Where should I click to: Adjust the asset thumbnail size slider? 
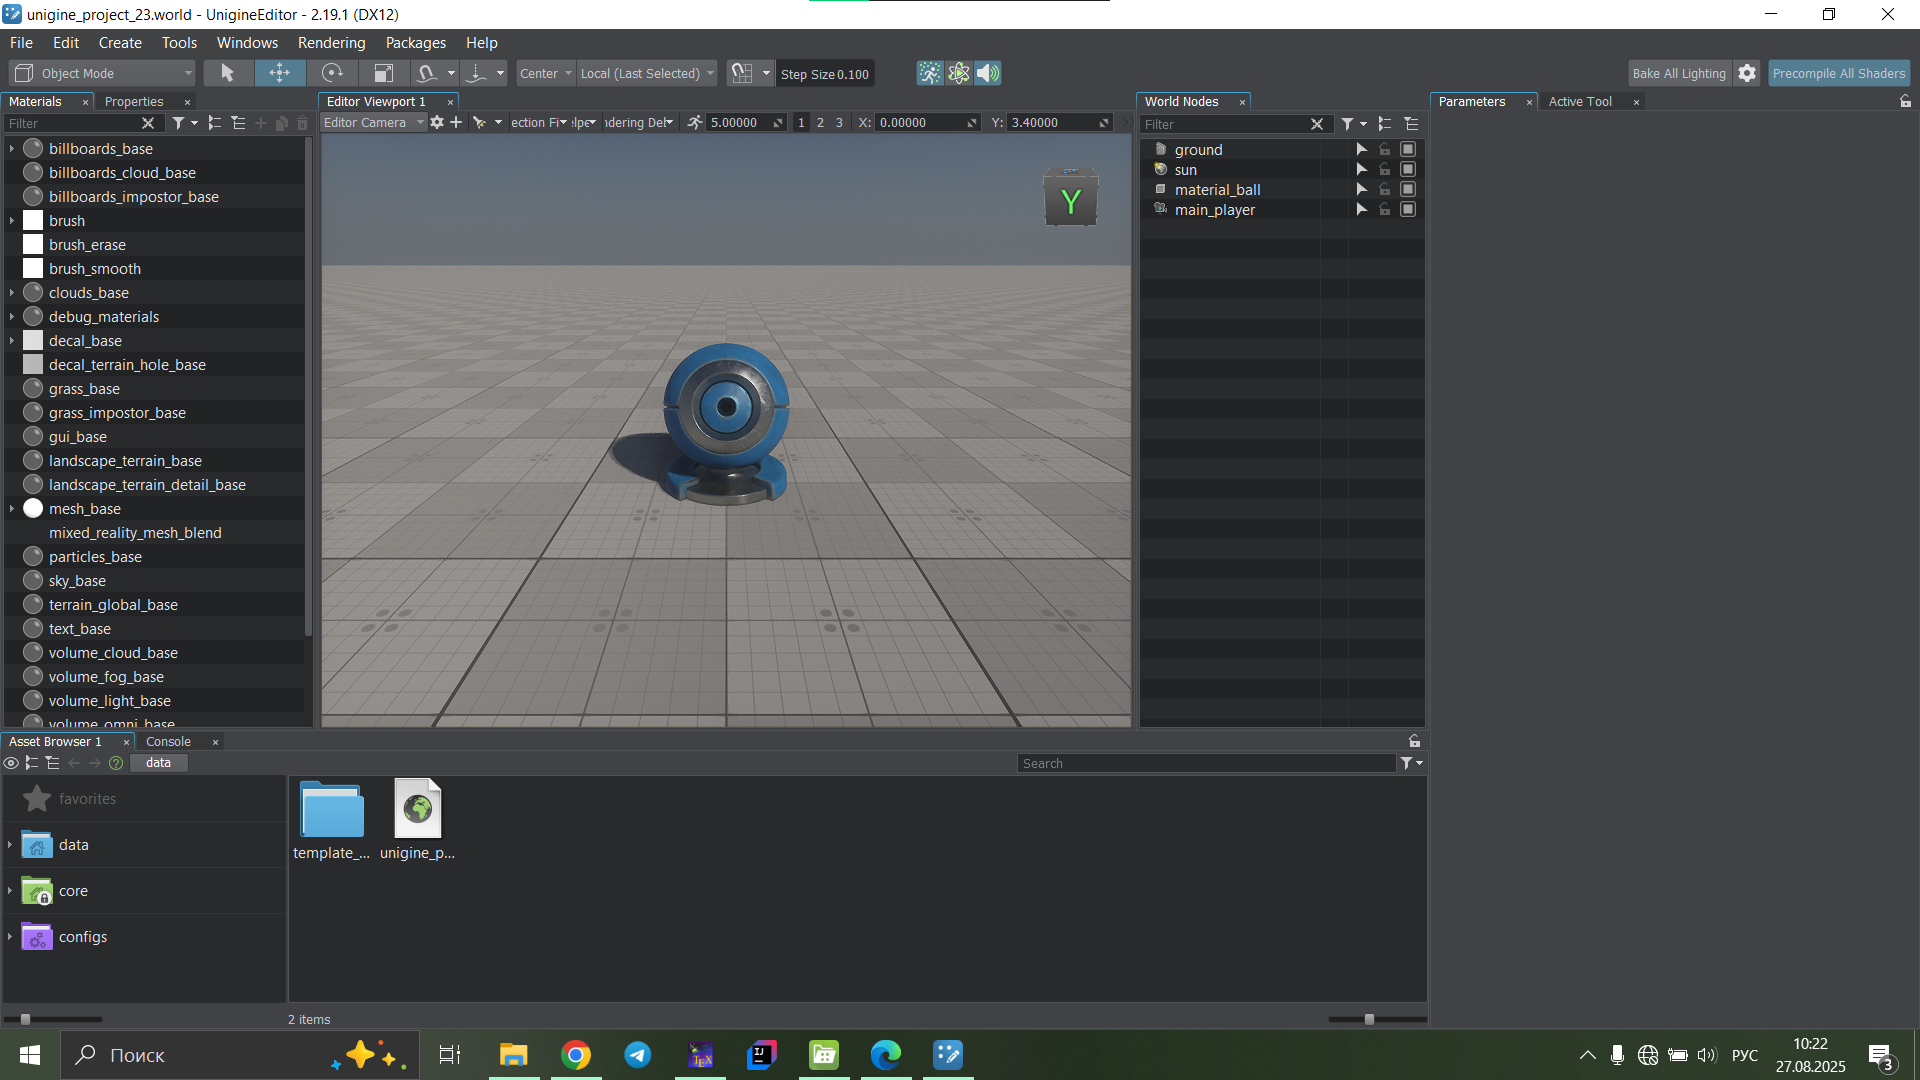1369,1019
